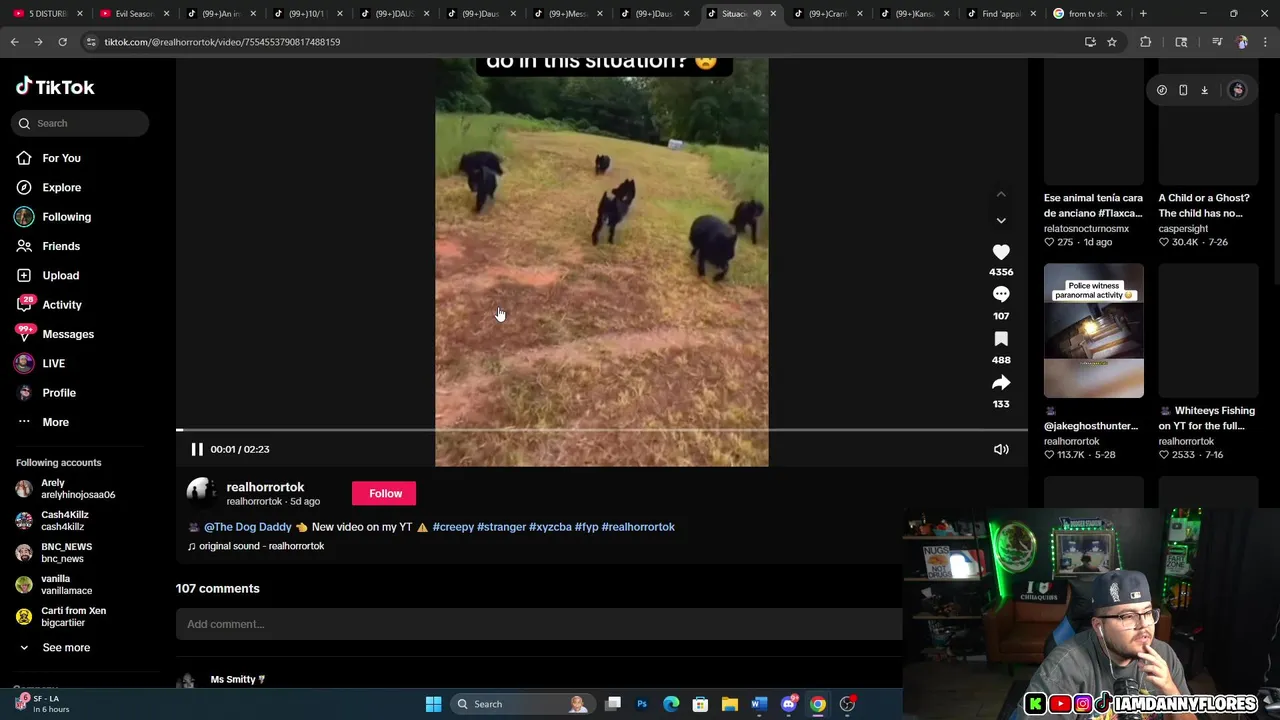Open @The Dog Daddy mention
This screenshot has width=1280, height=720.
pos(248,527)
